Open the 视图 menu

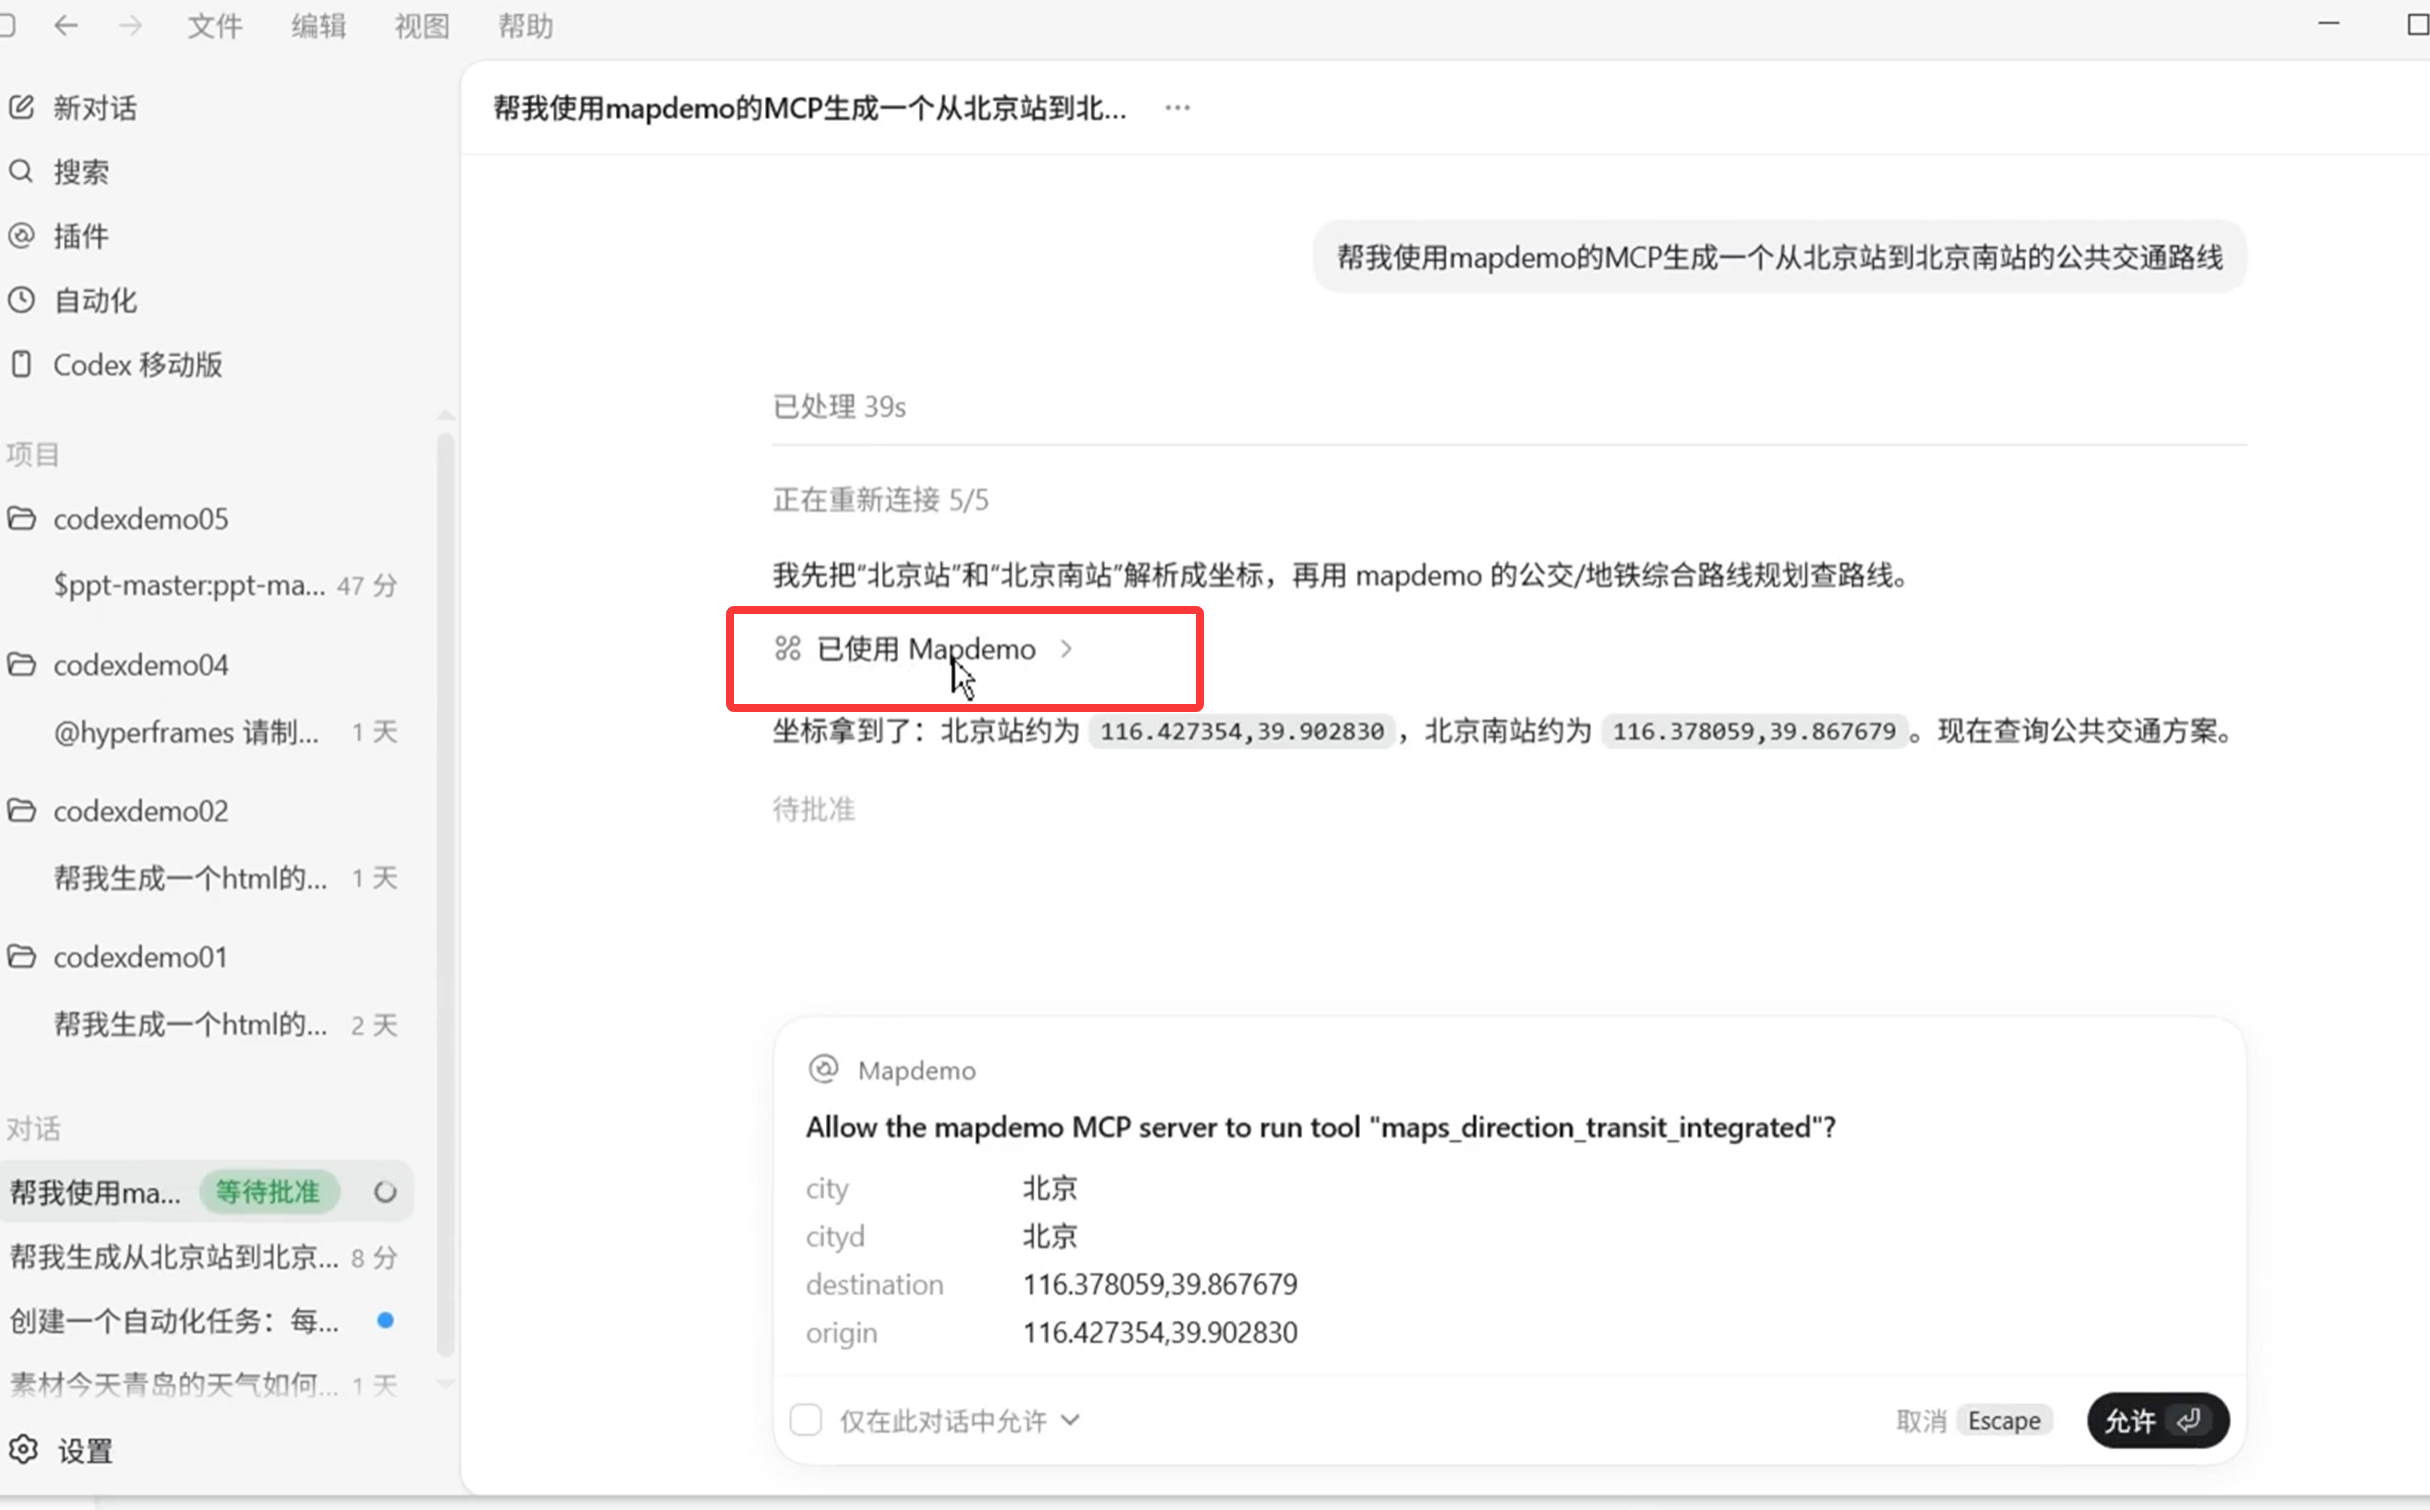pos(422,26)
